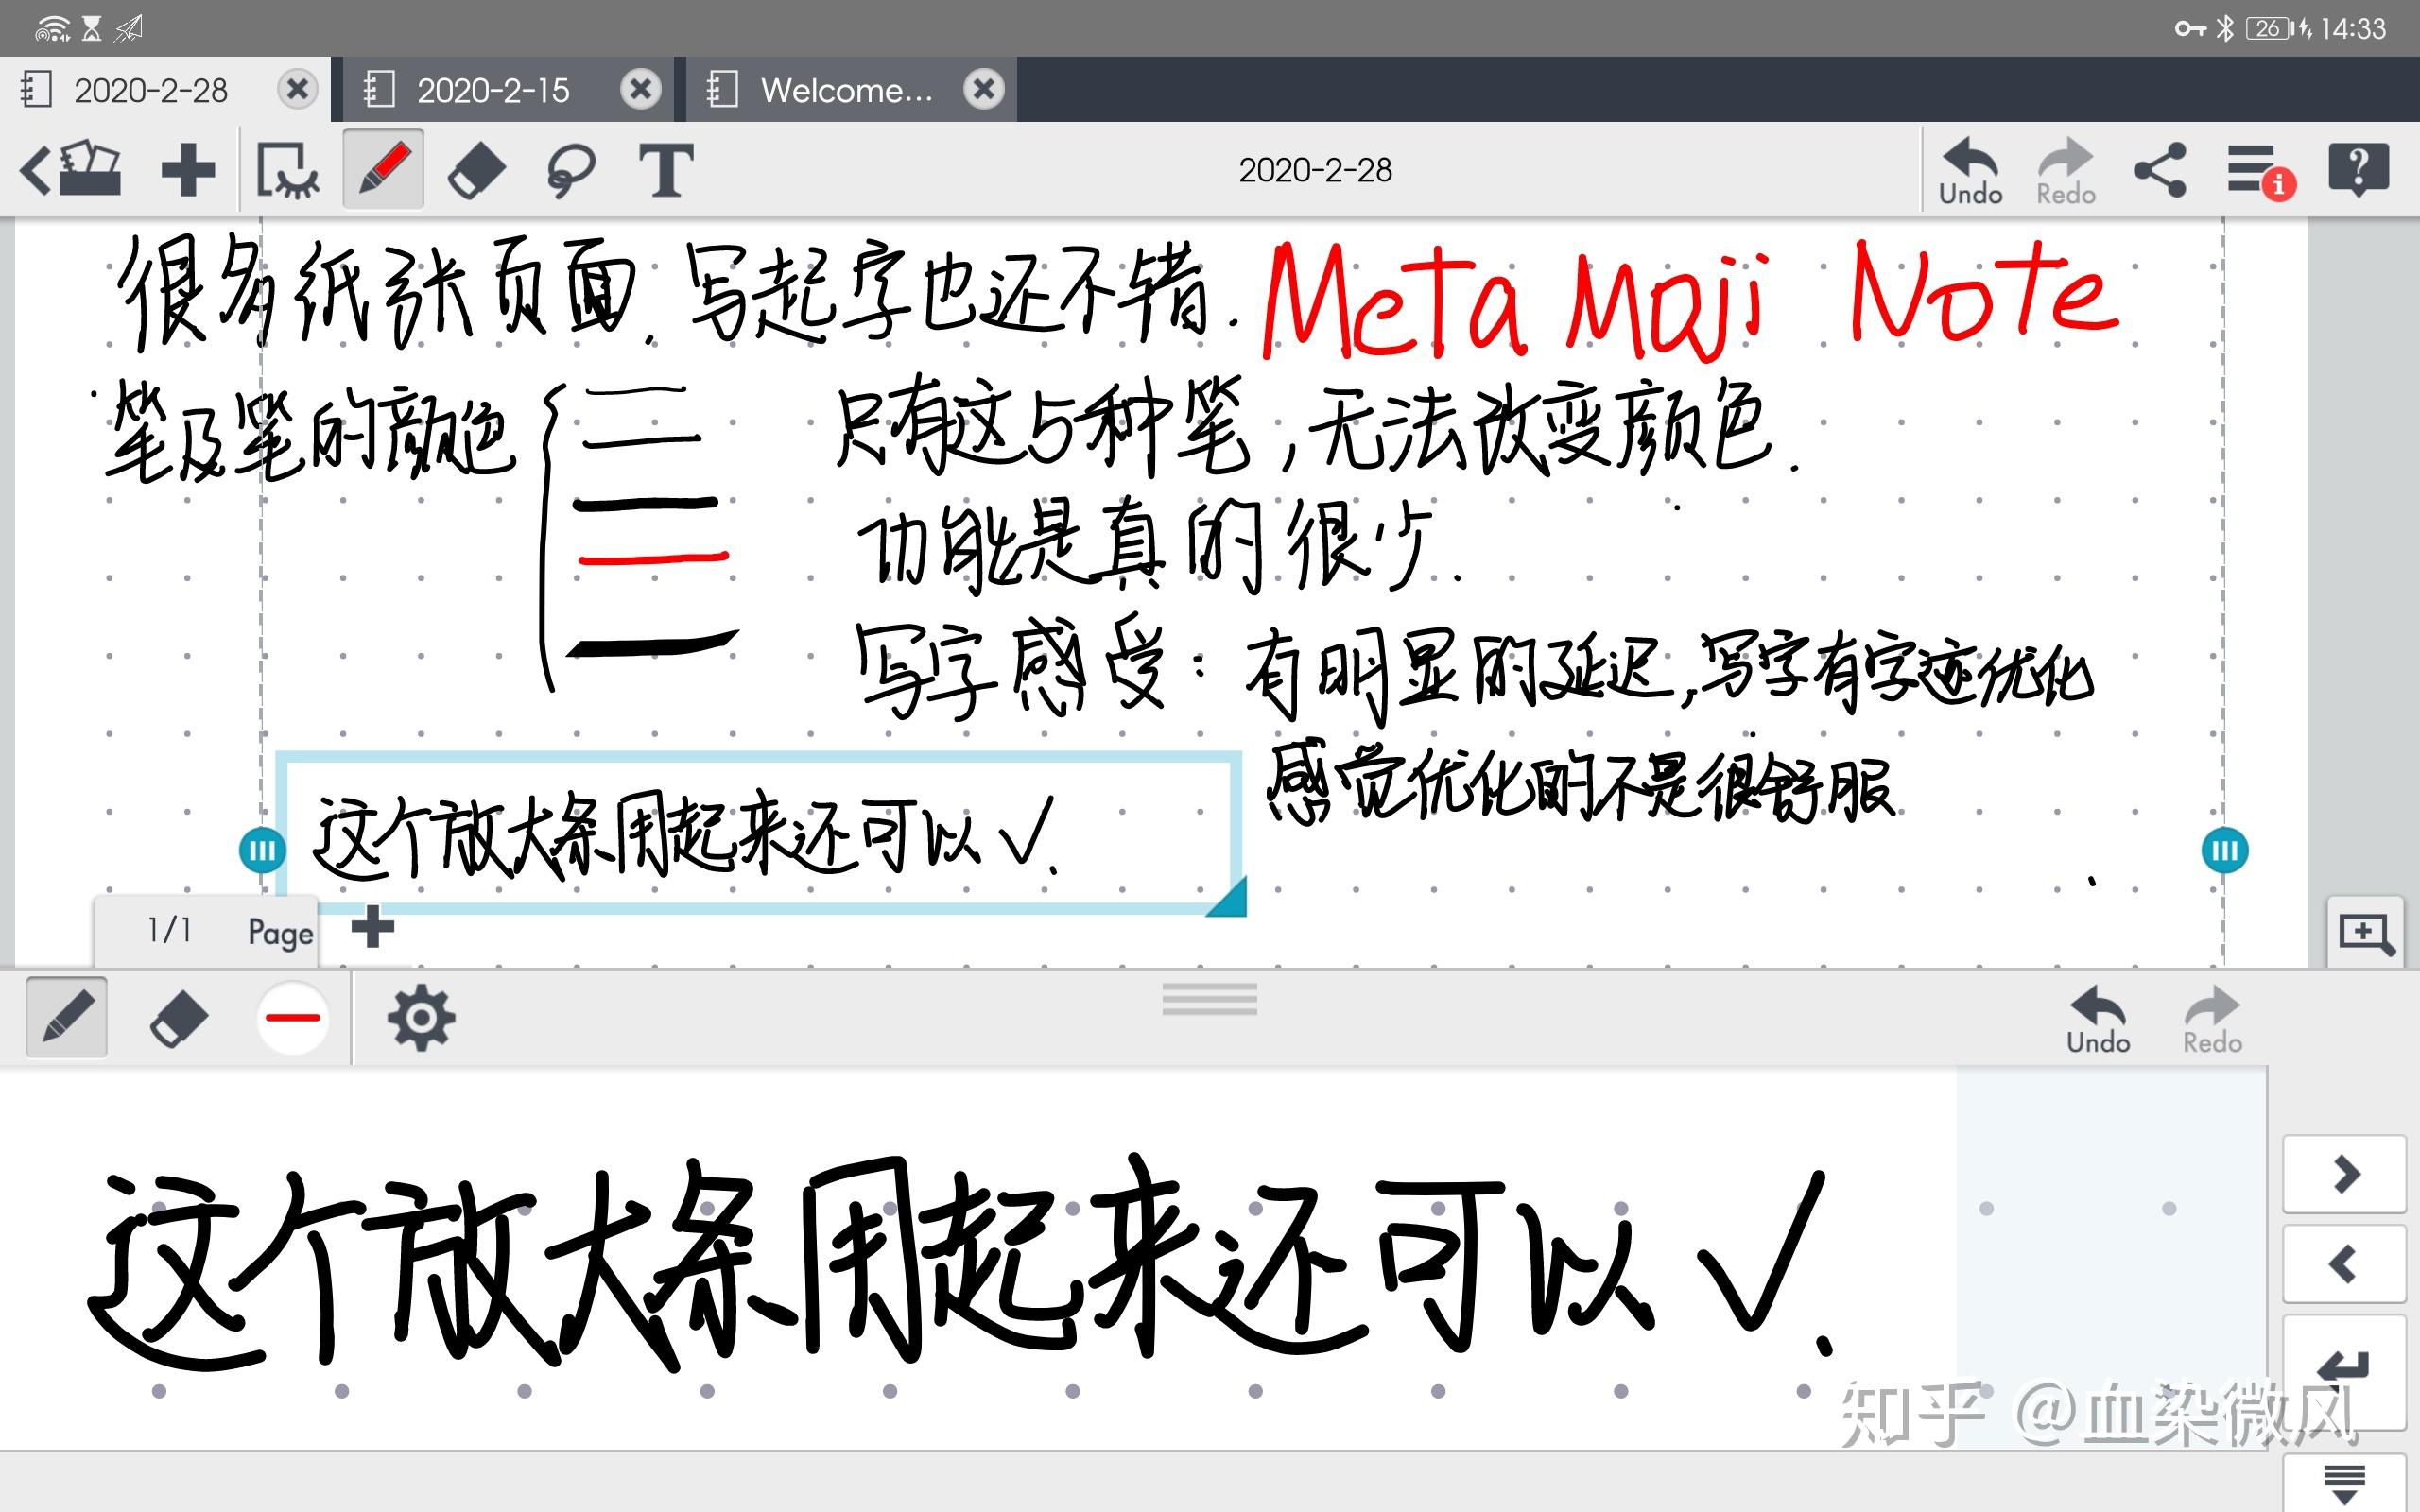The image size is (2420, 1512).
Task: Move zoom box back with left chevron
Action: point(2345,1265)
